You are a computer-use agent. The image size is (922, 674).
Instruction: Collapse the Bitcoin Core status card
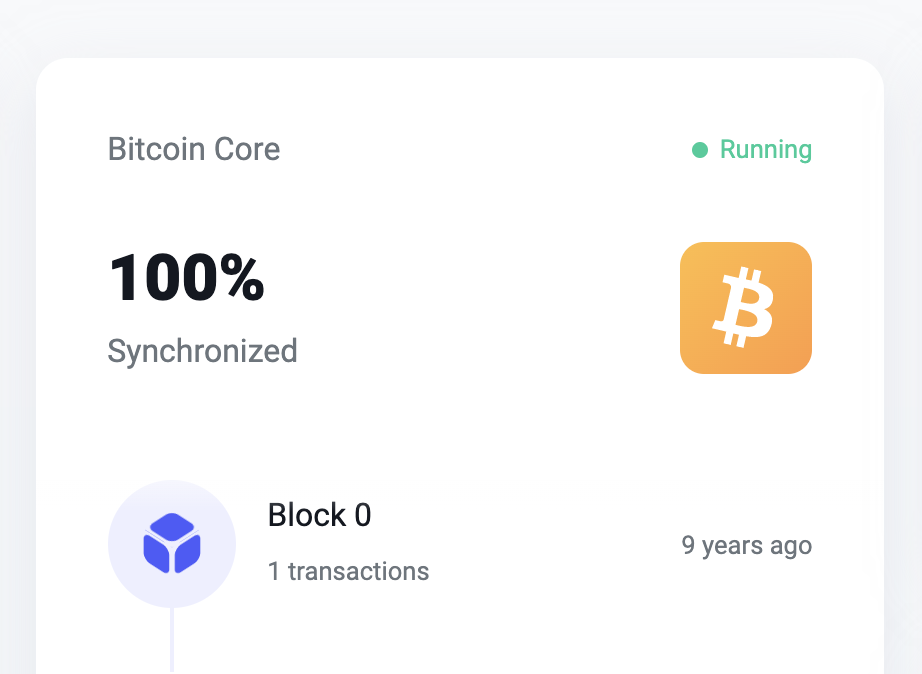[194, 149]
